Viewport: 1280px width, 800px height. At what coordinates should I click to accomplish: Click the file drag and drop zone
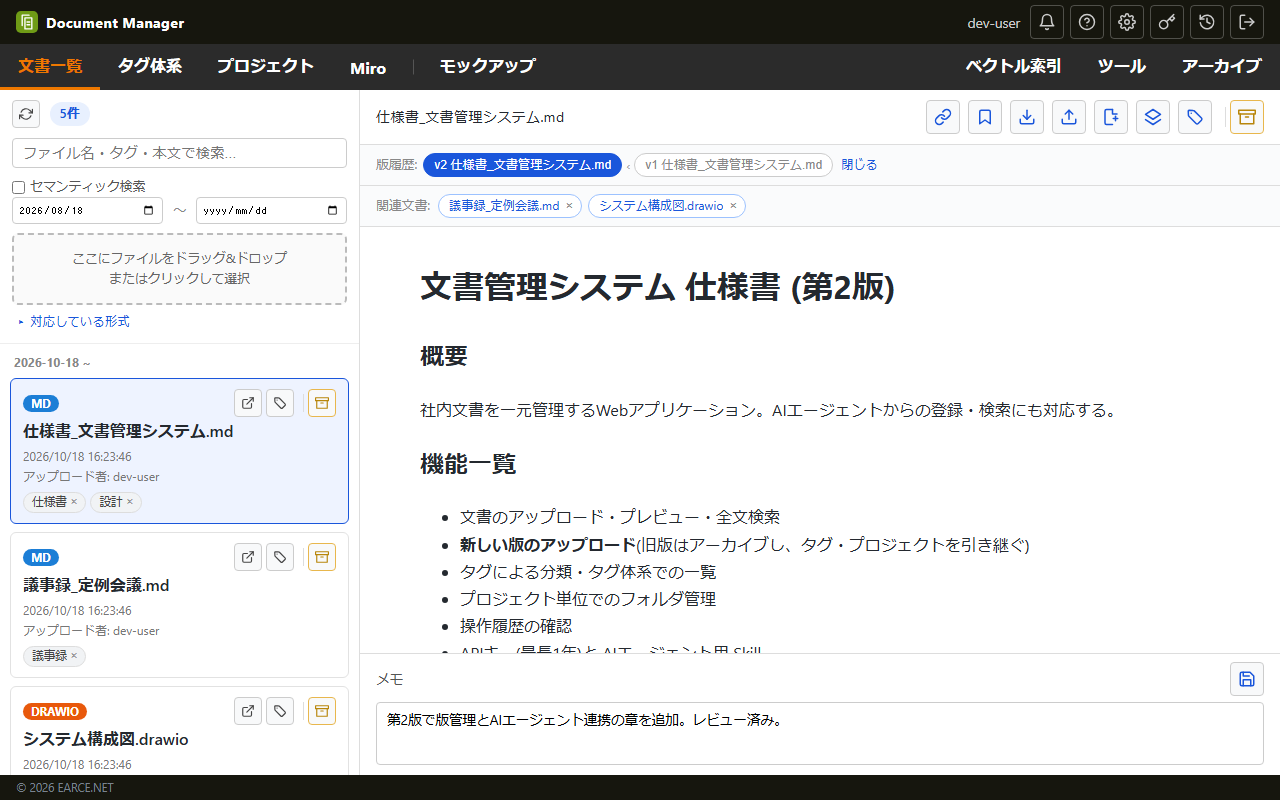coord(179,268)
